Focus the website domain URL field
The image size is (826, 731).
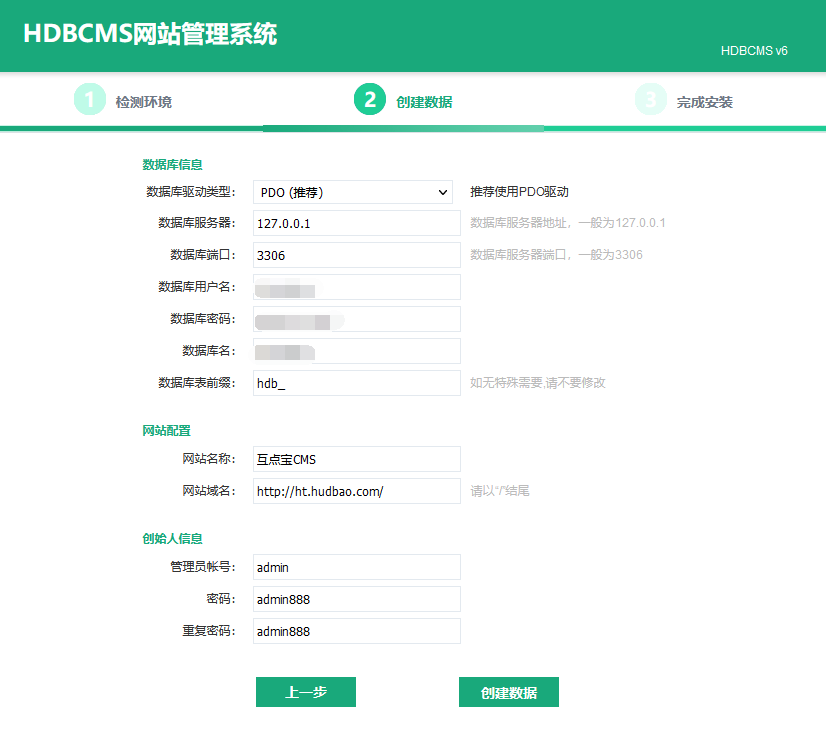click(356, 491)
